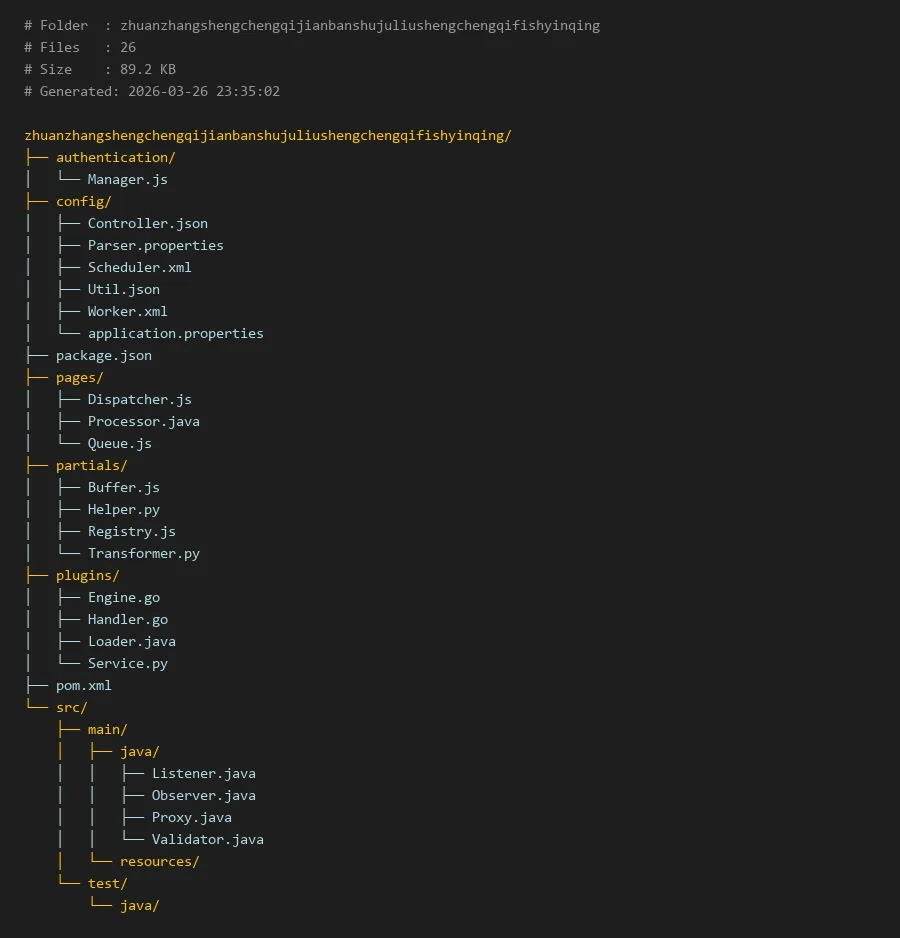This screenshot has height=938, width=900.
Task: Click the resources folder
Action: [x=159, y=861]
